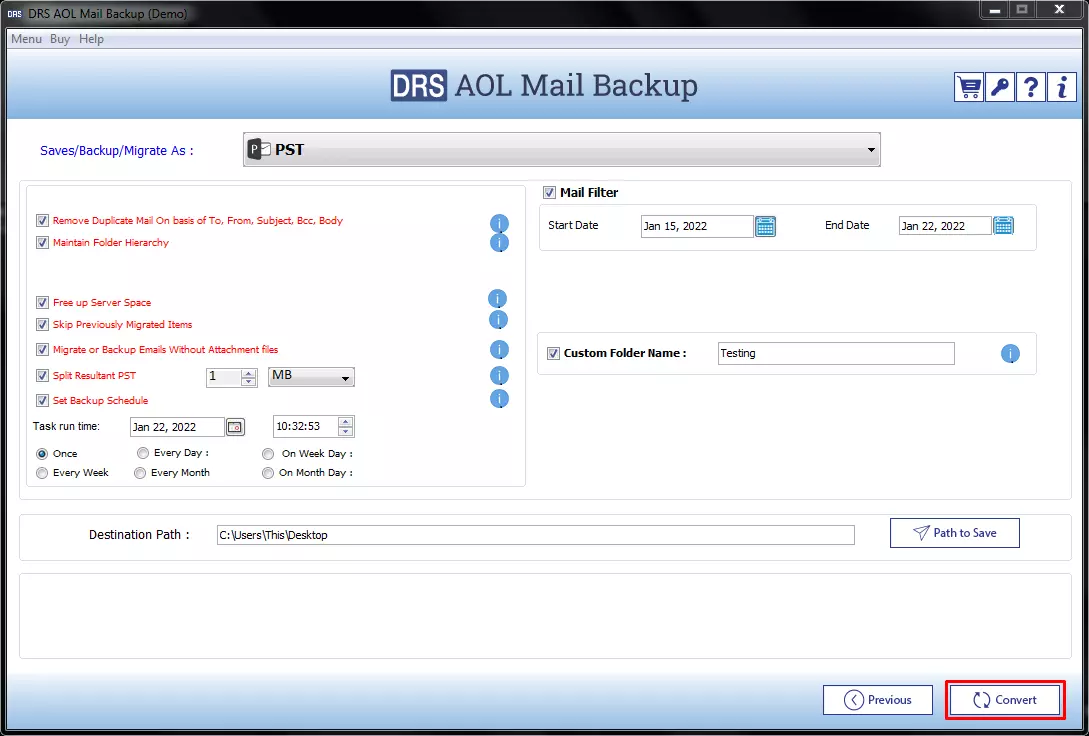Viewport: 1089px width, 736px height.
Task: Click the Convert button
Action: click(1005, 700)
